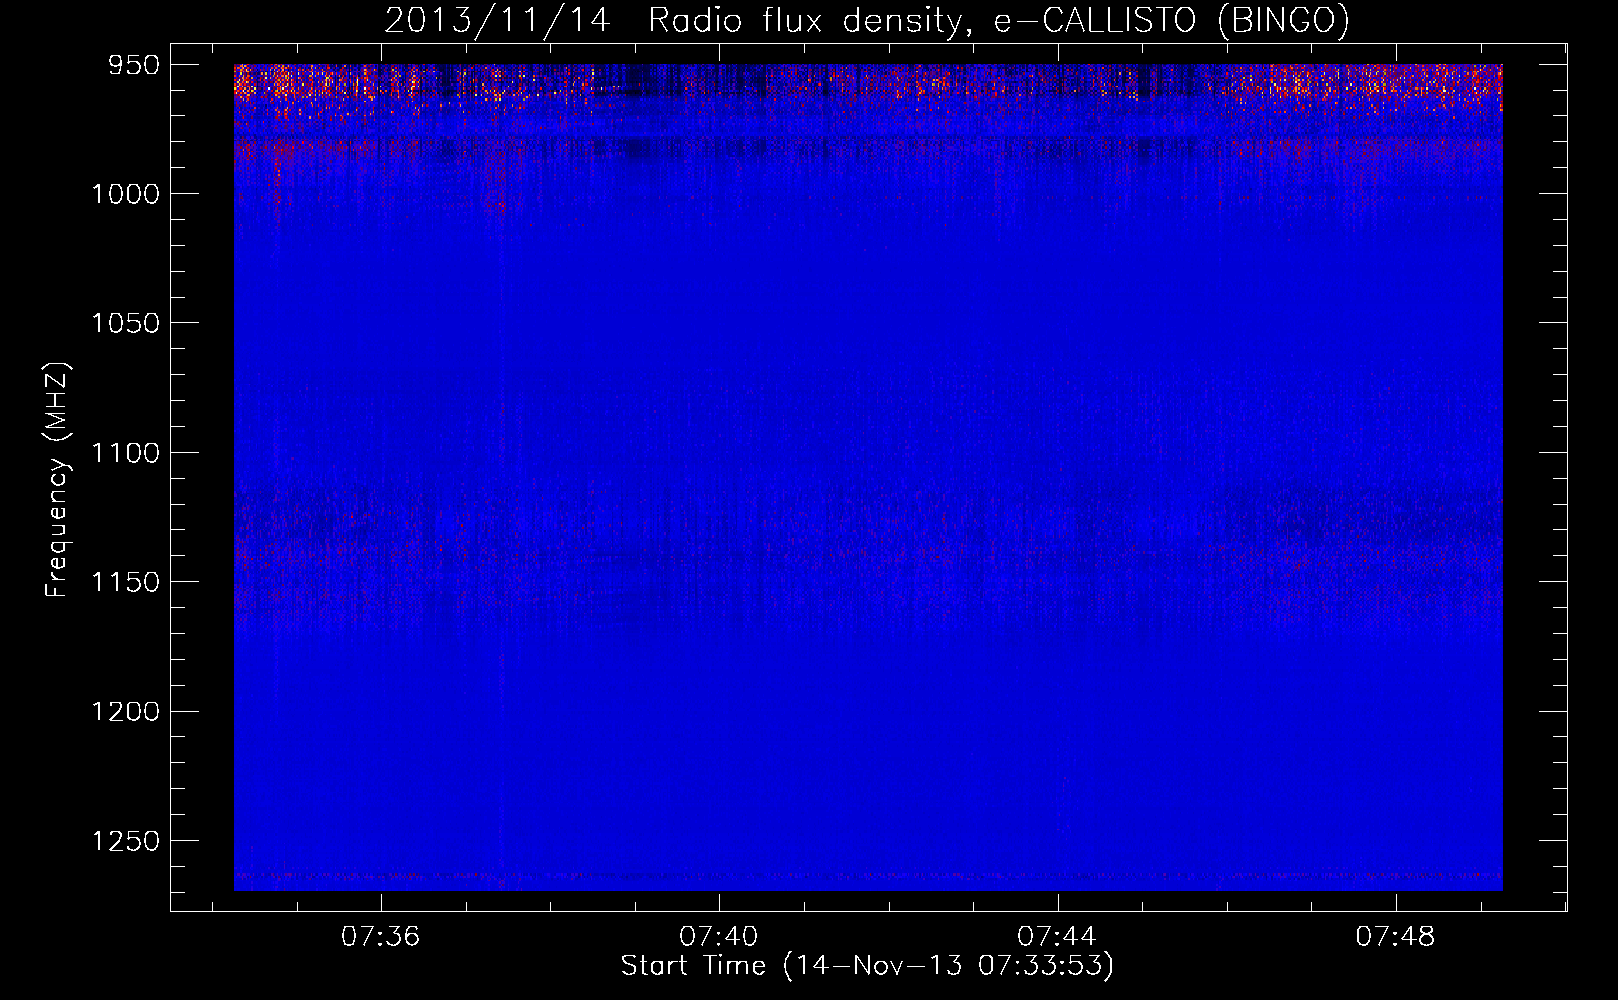Select the '950' frequency axis label
The width and height of the screenshot is (1618, 1000).
coord(134,65)
